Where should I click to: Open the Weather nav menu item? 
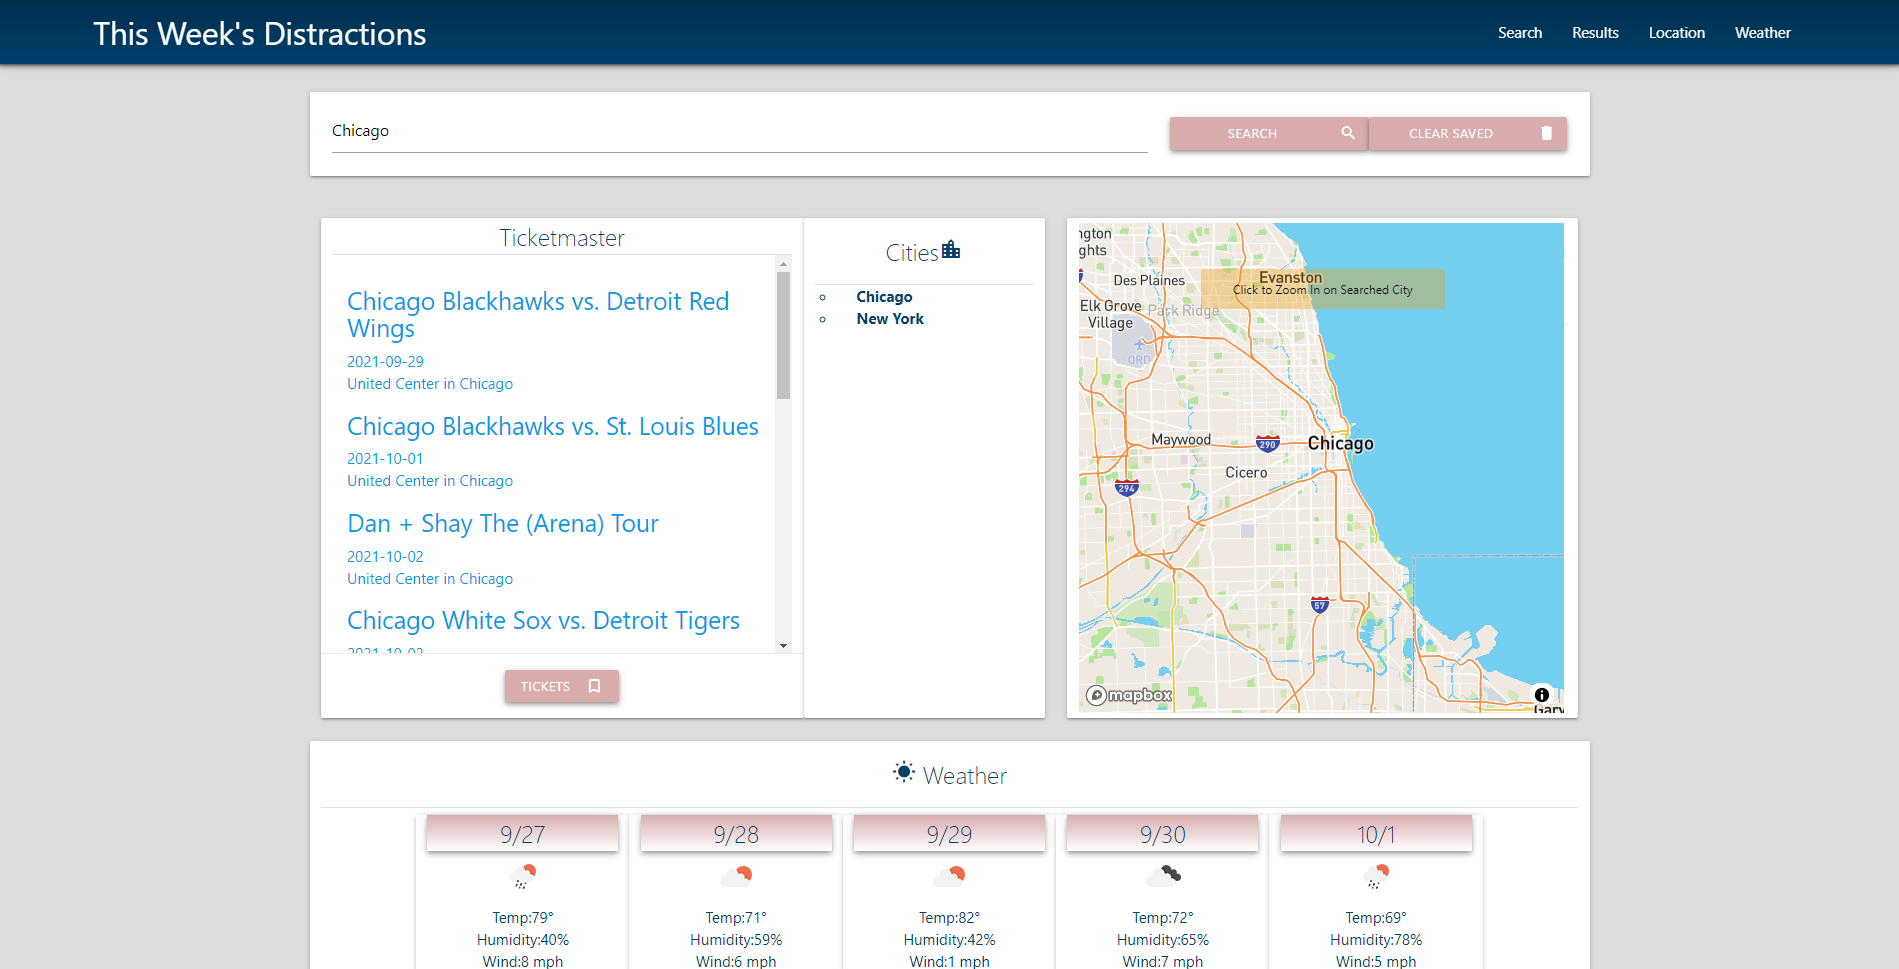point(1762,33)
